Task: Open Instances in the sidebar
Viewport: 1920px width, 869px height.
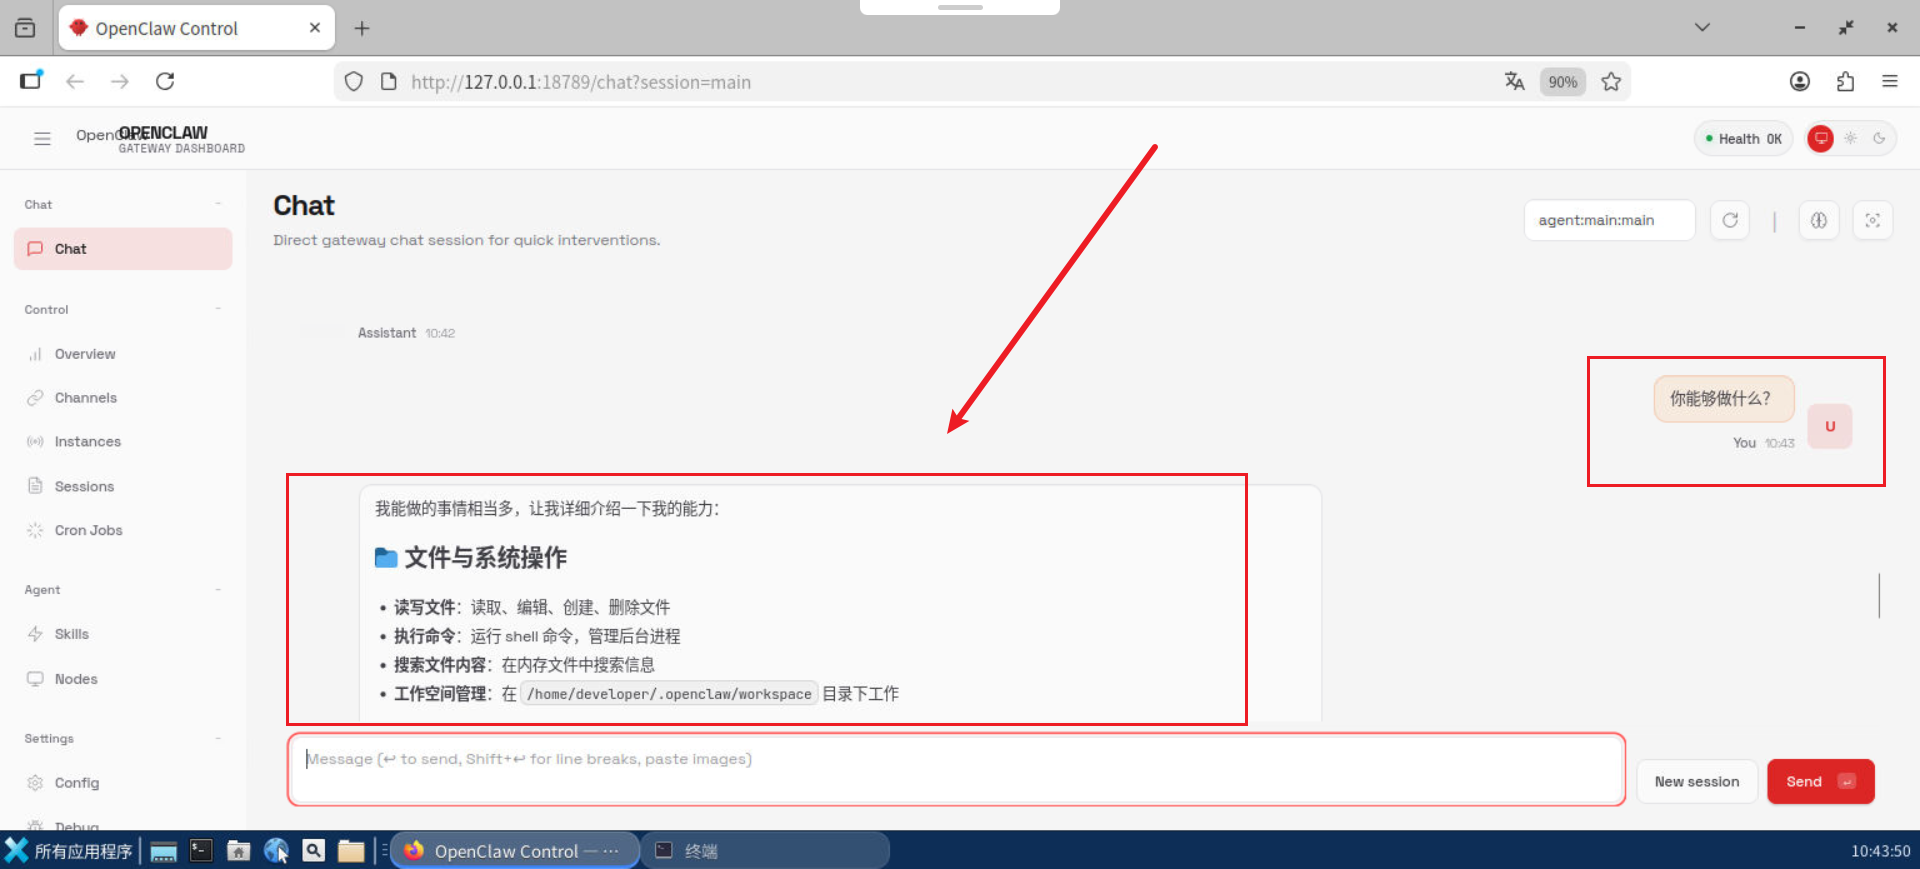Action: point(123,442)
